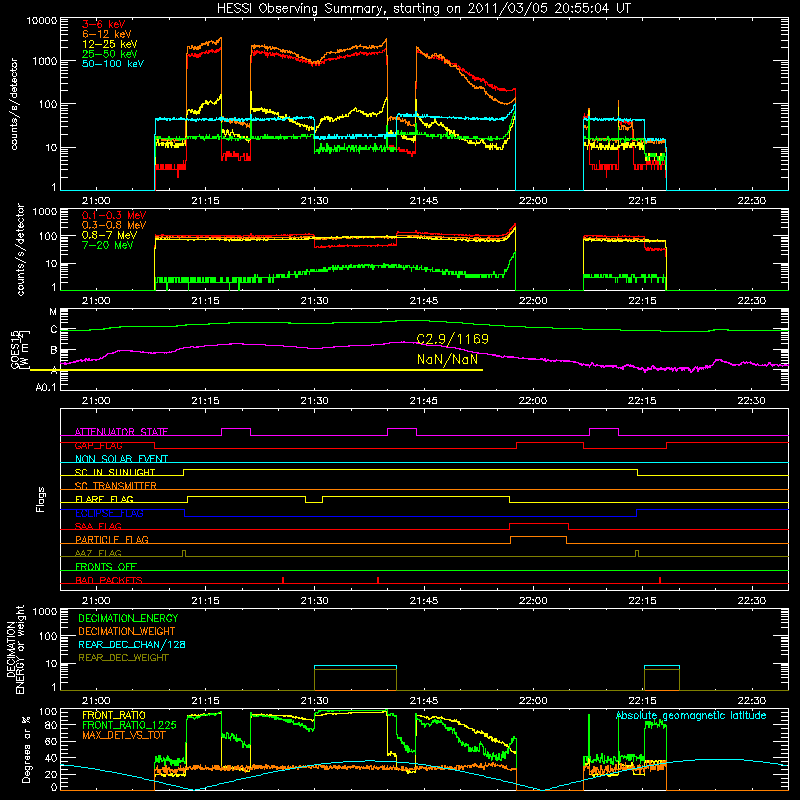Click the DECIMATION_ENERGY legend label

(x=128, y=618)
